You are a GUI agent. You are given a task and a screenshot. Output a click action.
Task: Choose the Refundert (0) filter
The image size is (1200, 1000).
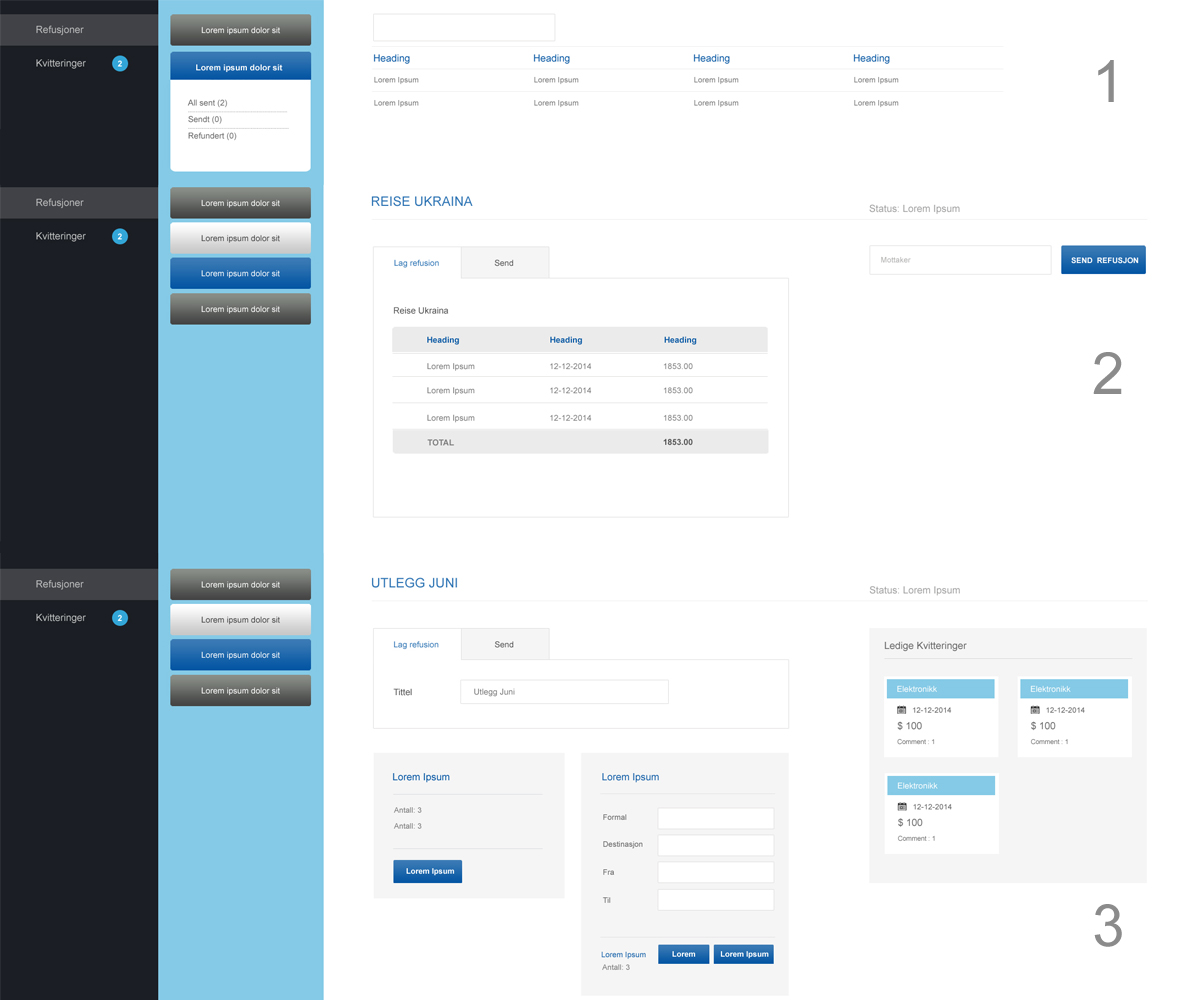pyautogui.click(x=212, y=135)
